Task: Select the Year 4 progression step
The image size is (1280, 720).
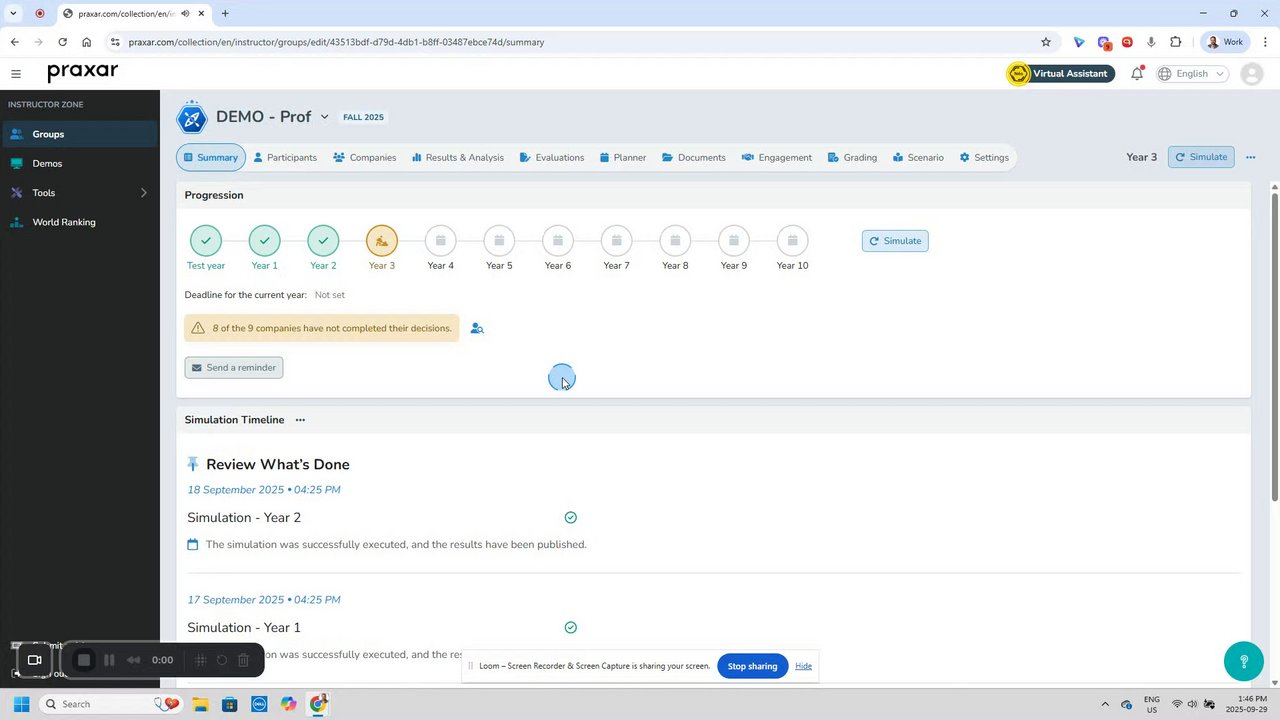Action: [441, 241]
